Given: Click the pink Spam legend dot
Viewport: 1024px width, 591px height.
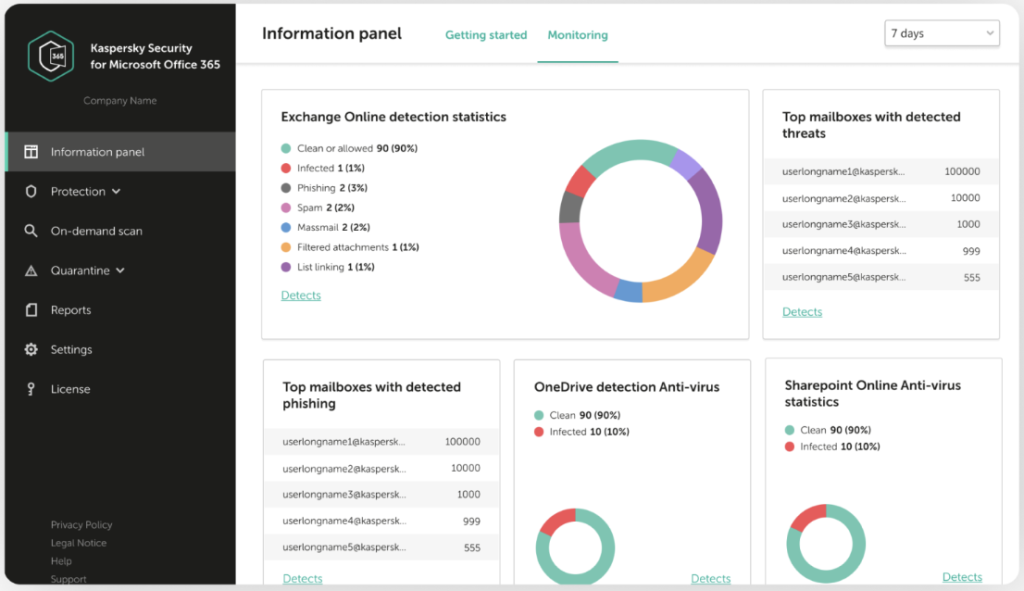Looking at the screenshot, I should (285, 208).
